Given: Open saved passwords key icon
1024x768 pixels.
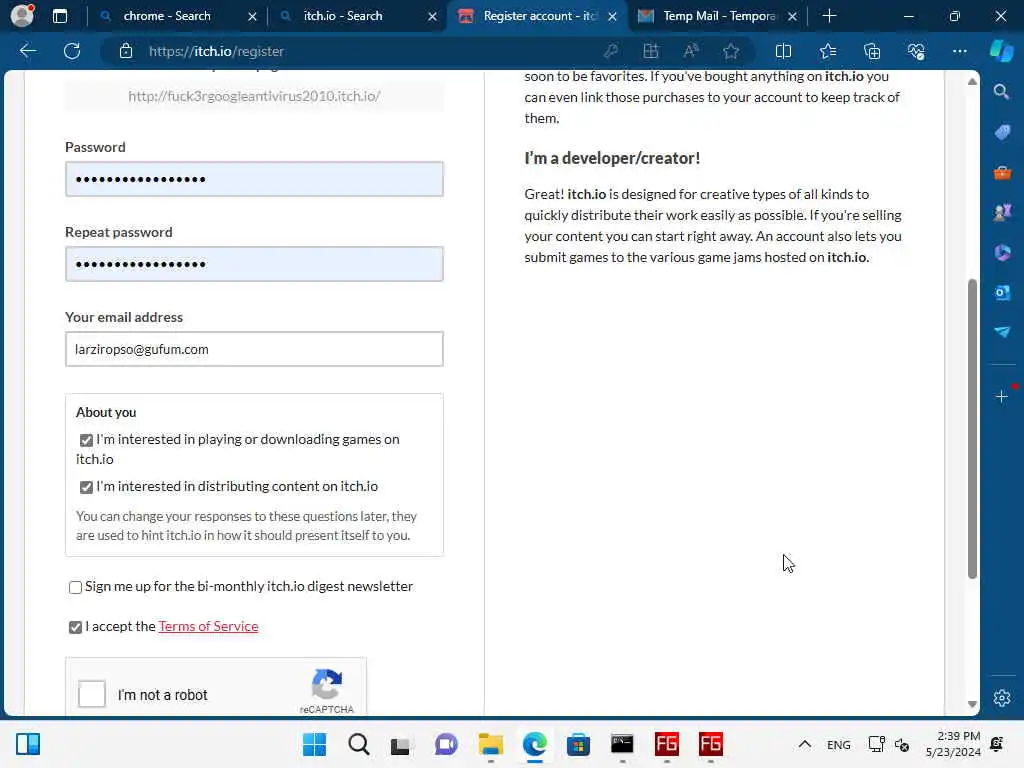Looking at the screenshot, I should tap(611, 51).
